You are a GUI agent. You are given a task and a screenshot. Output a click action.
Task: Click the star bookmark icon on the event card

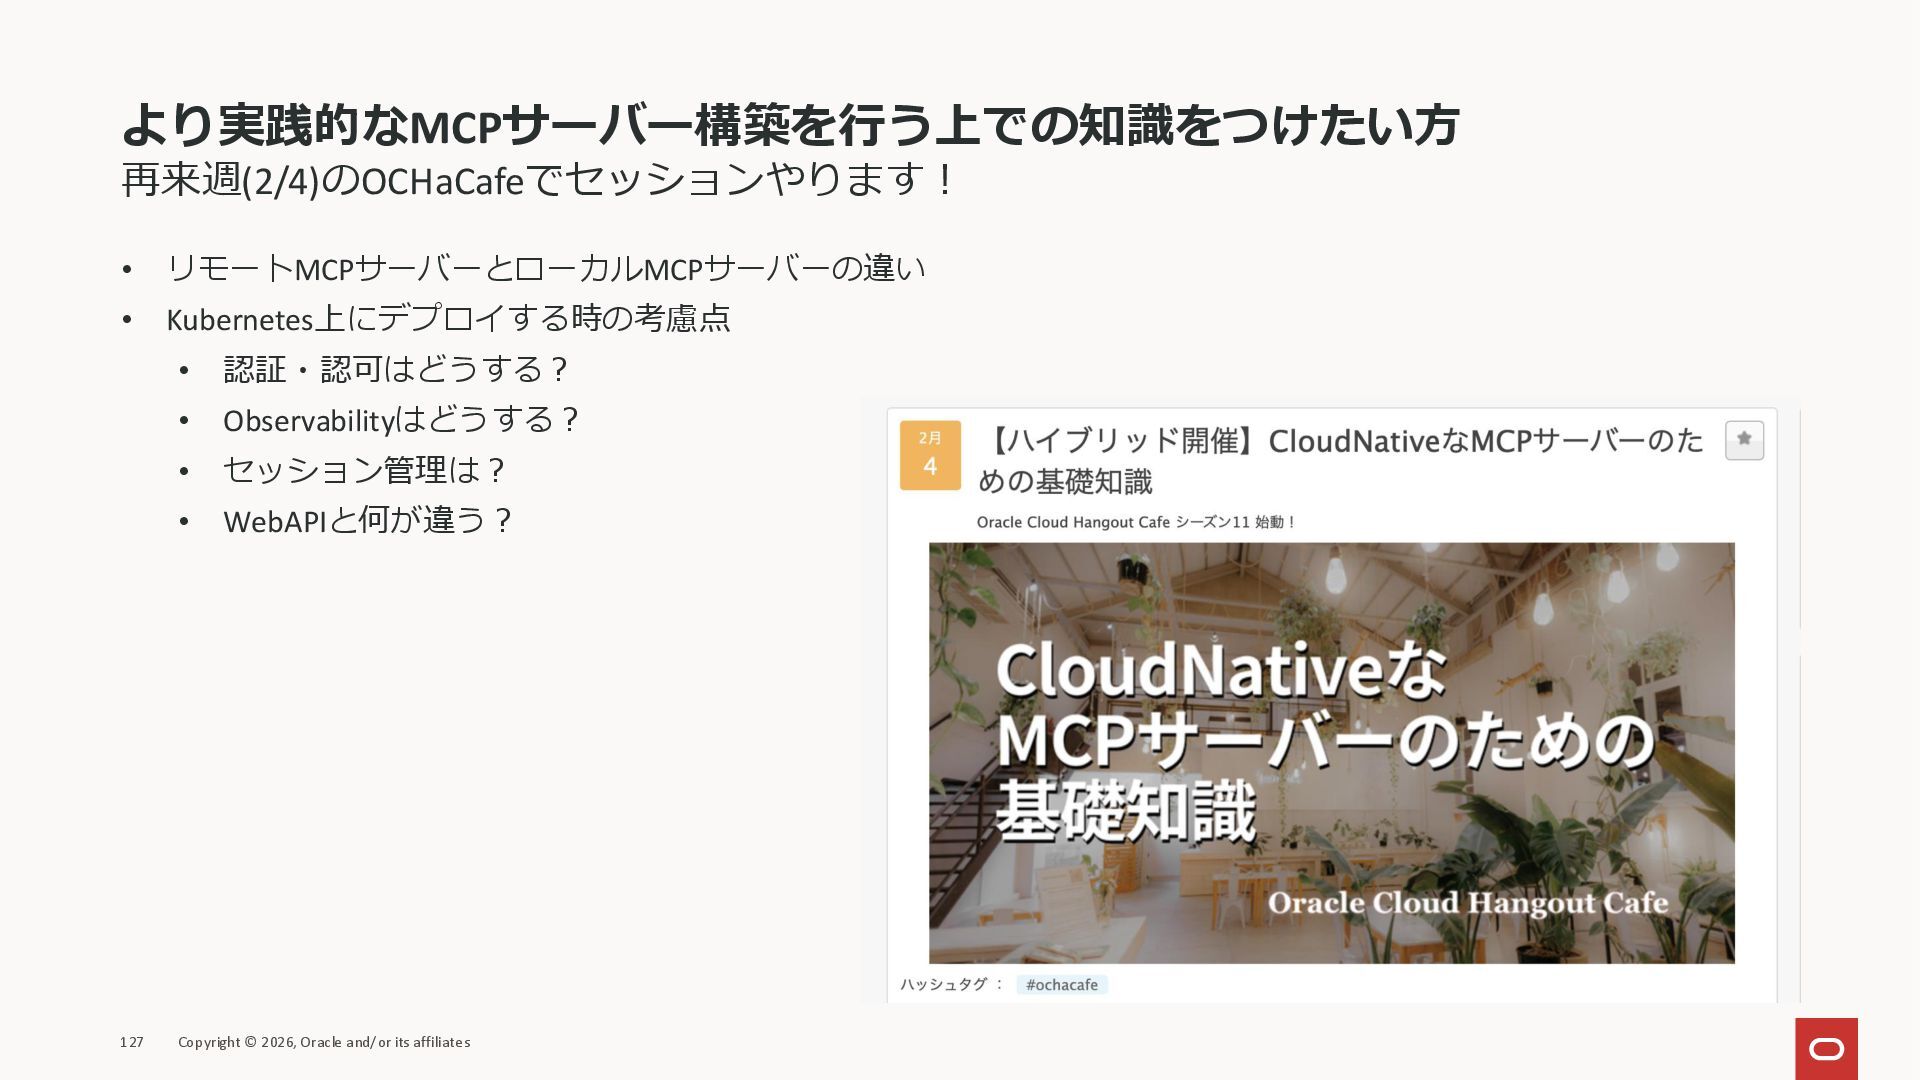(x=1744, y=440)
